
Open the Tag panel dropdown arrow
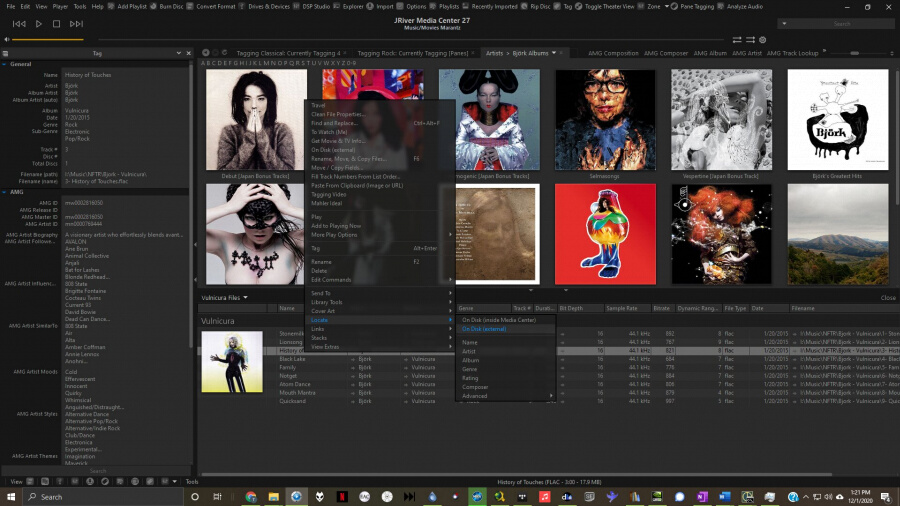(x=179, y=53)
